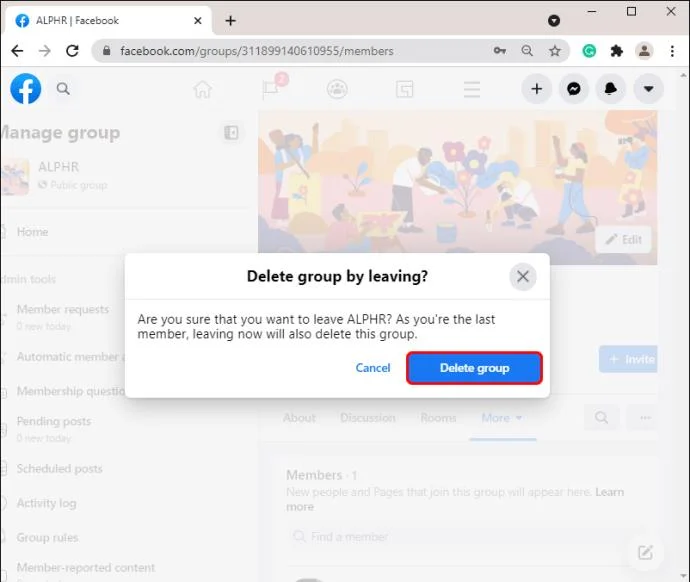
Task: Select the facebook.com URL address bar
Action: (x=257, y=51)
